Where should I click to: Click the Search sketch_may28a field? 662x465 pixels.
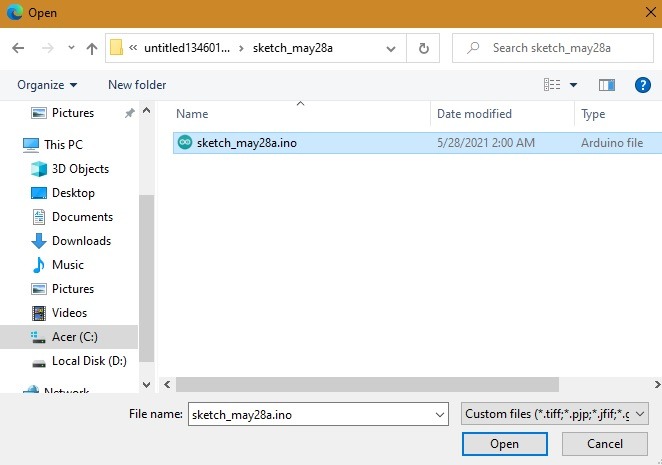point(553,48)
